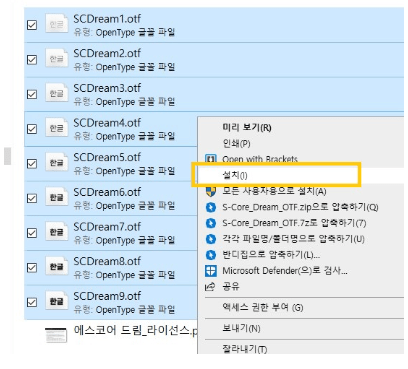
Task: Select 반디집으로 압축하기(L)...
Action: (x=271, y=255)
